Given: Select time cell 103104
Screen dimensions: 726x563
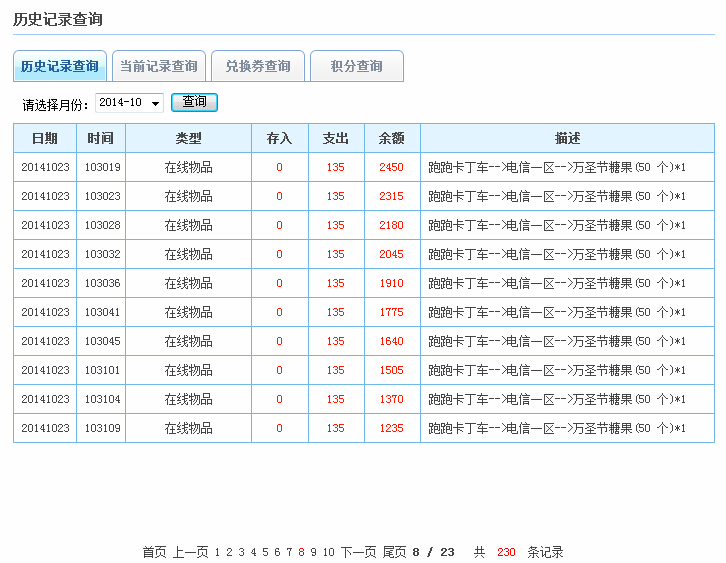Looking at the screenshot, I should click(x=102, y=399).
